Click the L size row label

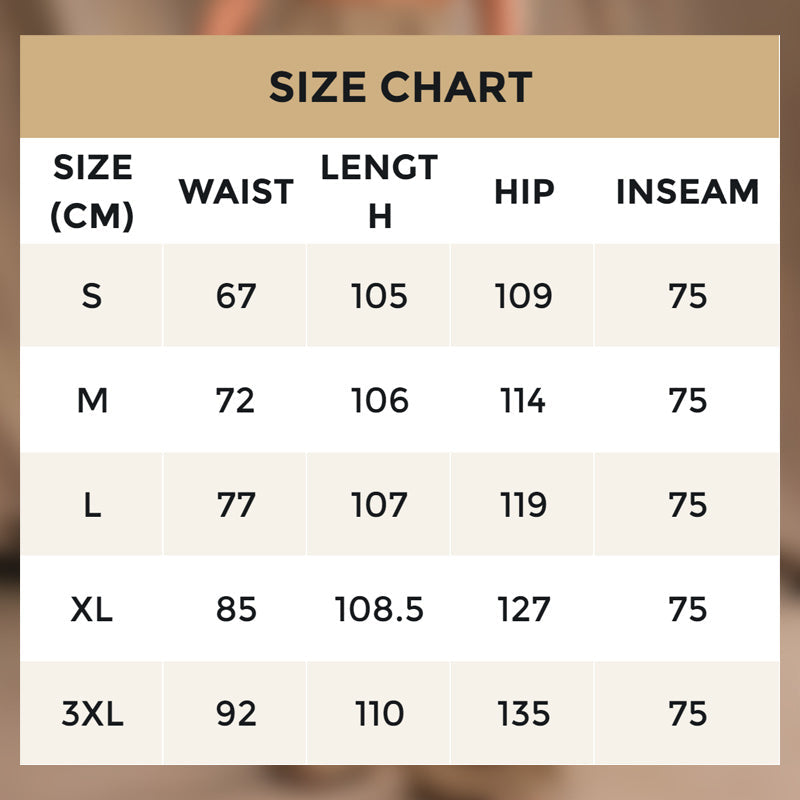(x=92, y=505)
